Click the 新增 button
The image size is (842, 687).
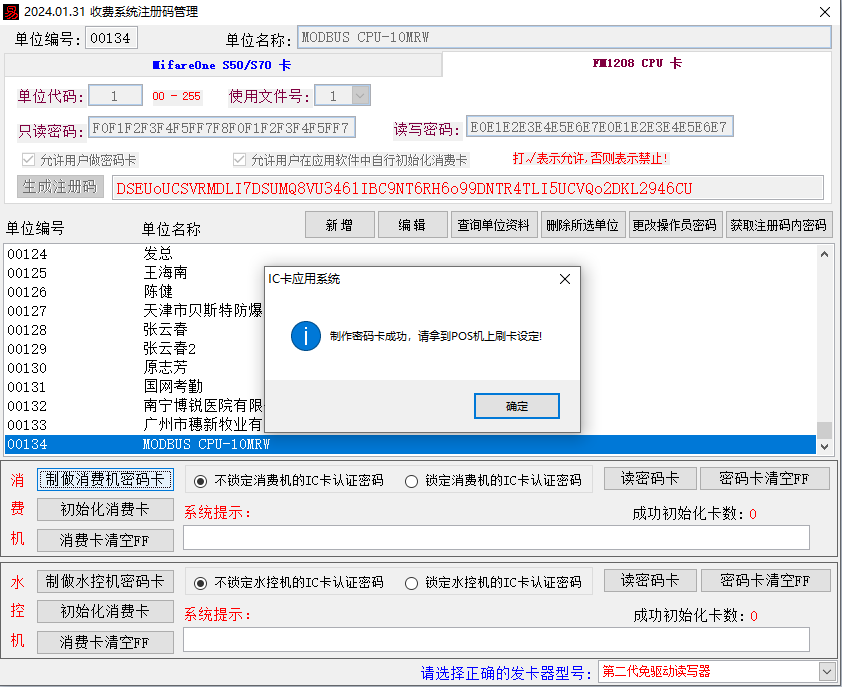click(x=339, y=225)
